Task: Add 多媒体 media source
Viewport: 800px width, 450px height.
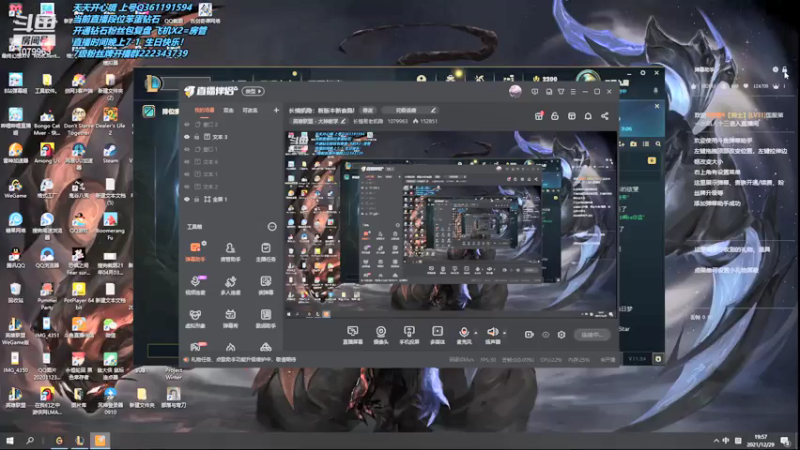Action: (x=437, y=335)
